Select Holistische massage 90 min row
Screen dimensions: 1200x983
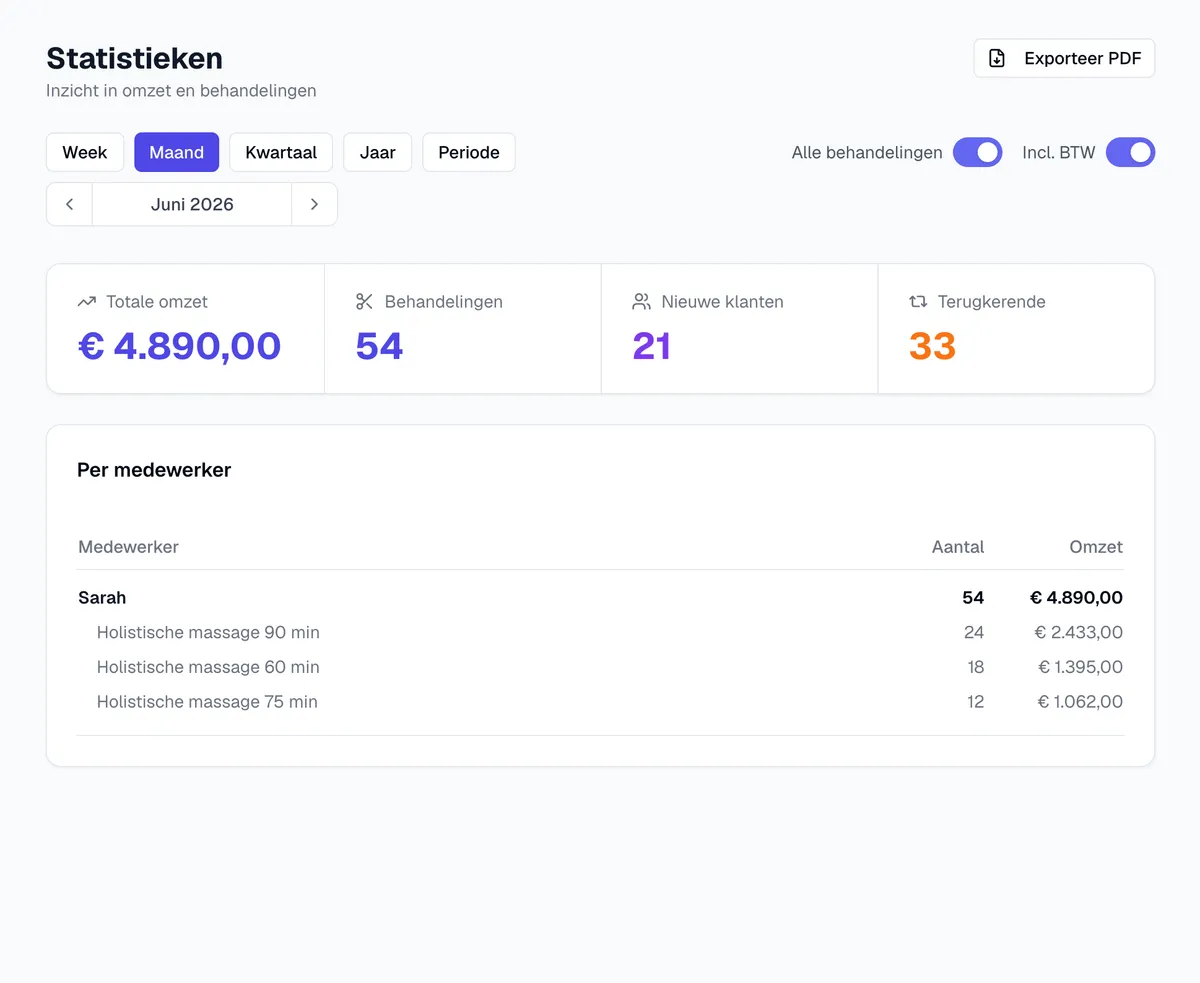click(600, 632)
